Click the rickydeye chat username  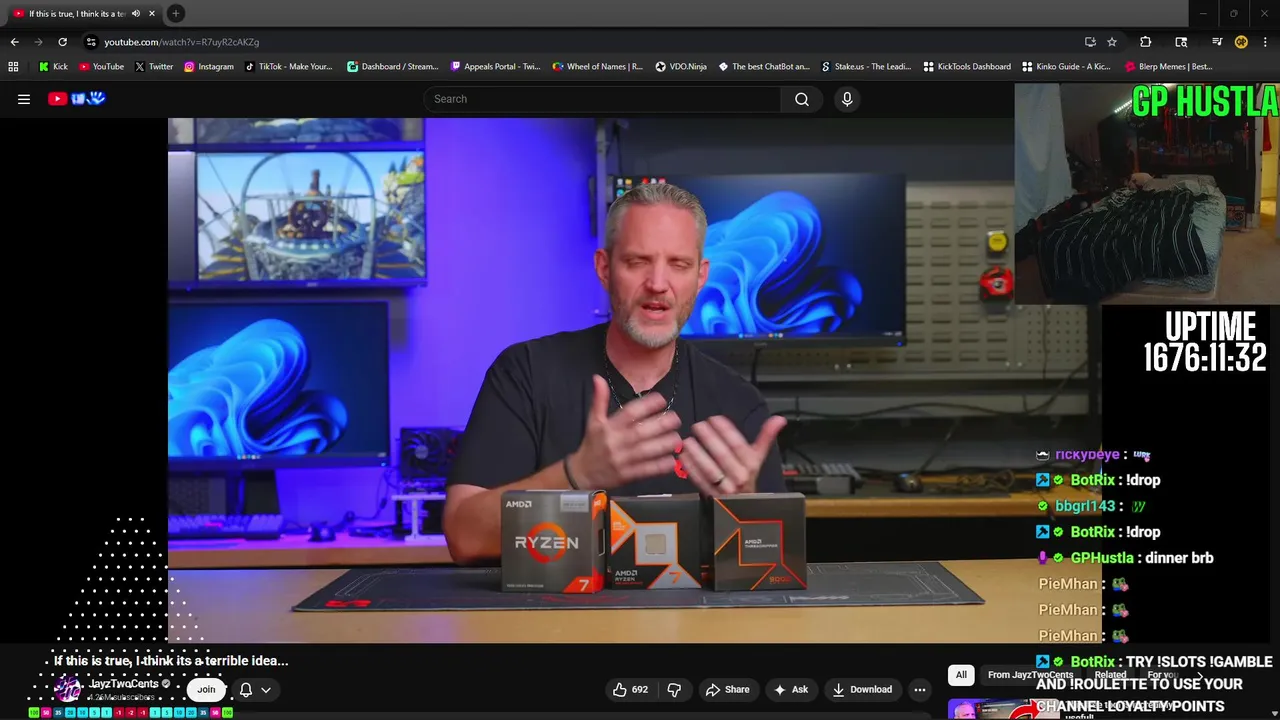(x=1087, y=454)
